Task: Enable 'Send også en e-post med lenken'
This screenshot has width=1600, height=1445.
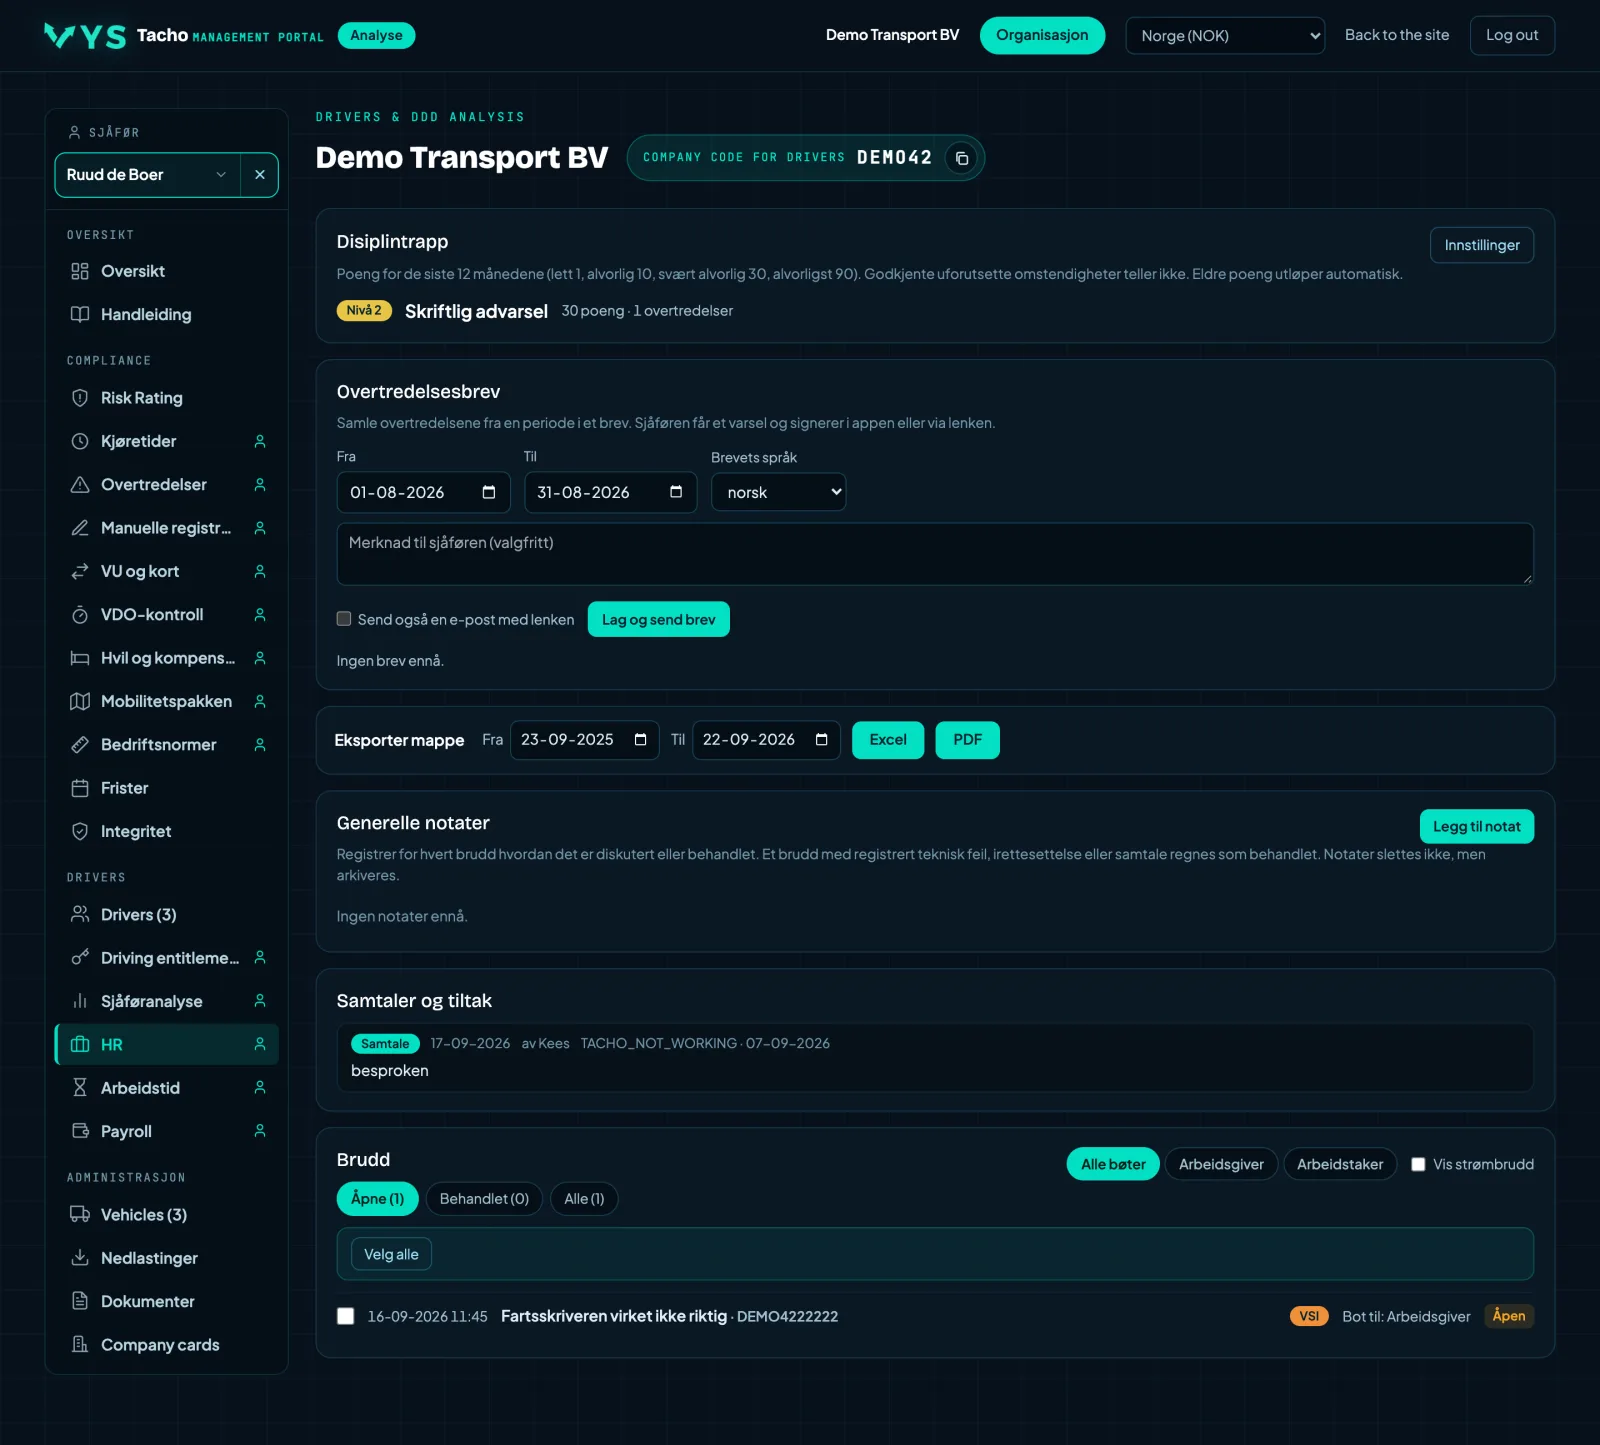Action: click(344, 619)
